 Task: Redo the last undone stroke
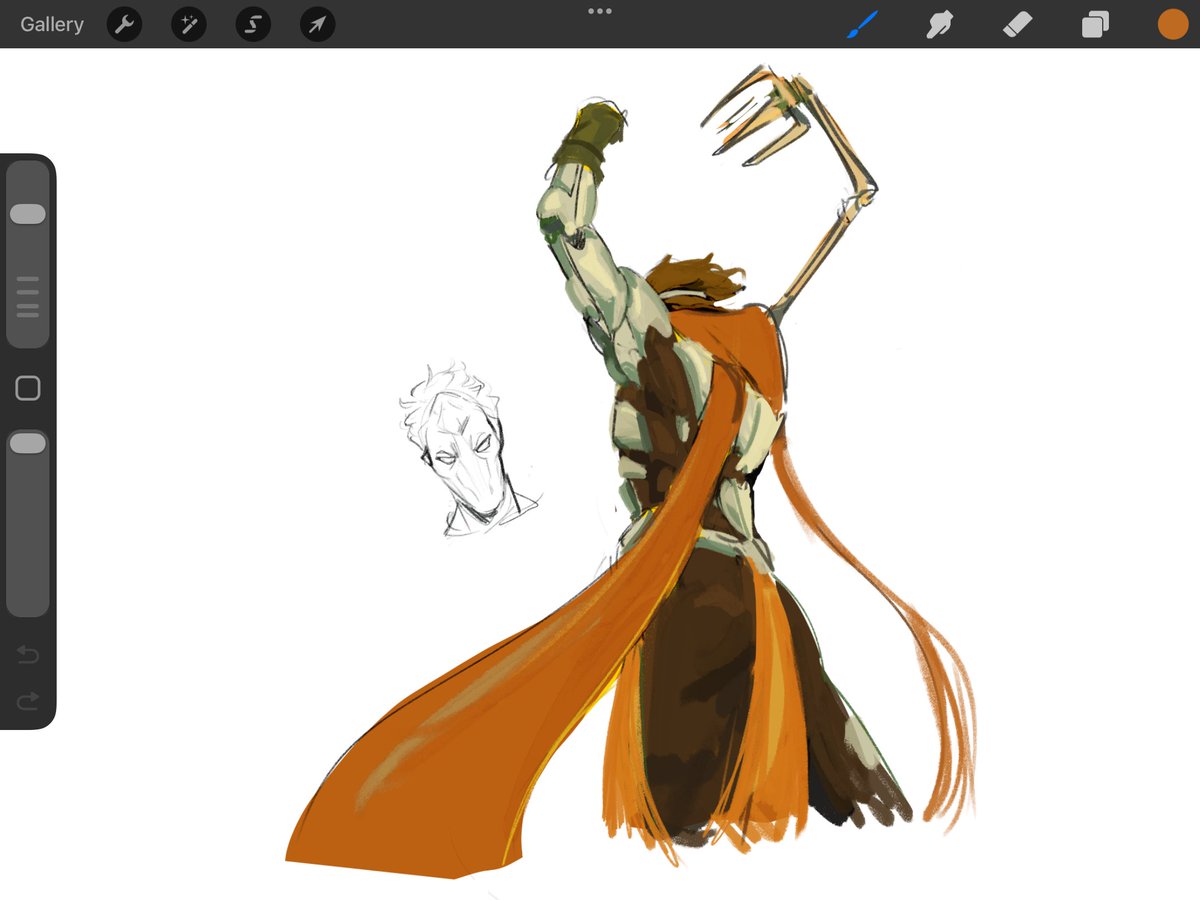click(28, 700)
